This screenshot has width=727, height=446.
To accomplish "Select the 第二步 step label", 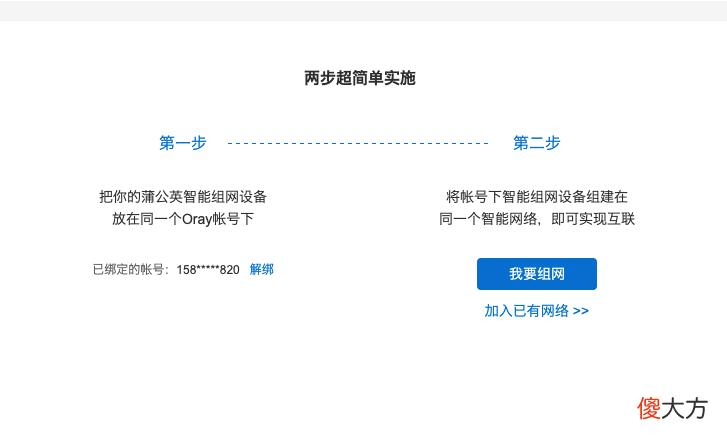I will click(x=536, y=143).
